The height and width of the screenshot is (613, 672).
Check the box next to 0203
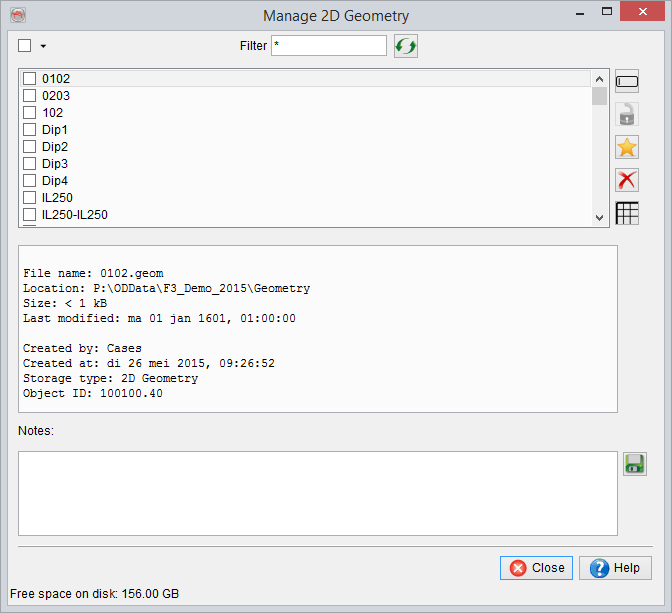(x=30, y=96)
